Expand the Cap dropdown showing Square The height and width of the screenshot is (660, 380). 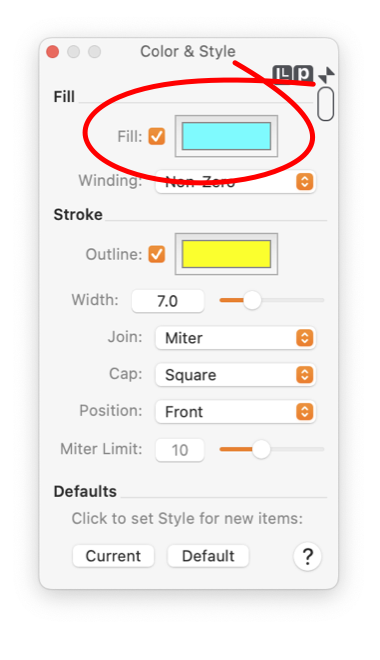pyautogui.click(x=235, y=375)
